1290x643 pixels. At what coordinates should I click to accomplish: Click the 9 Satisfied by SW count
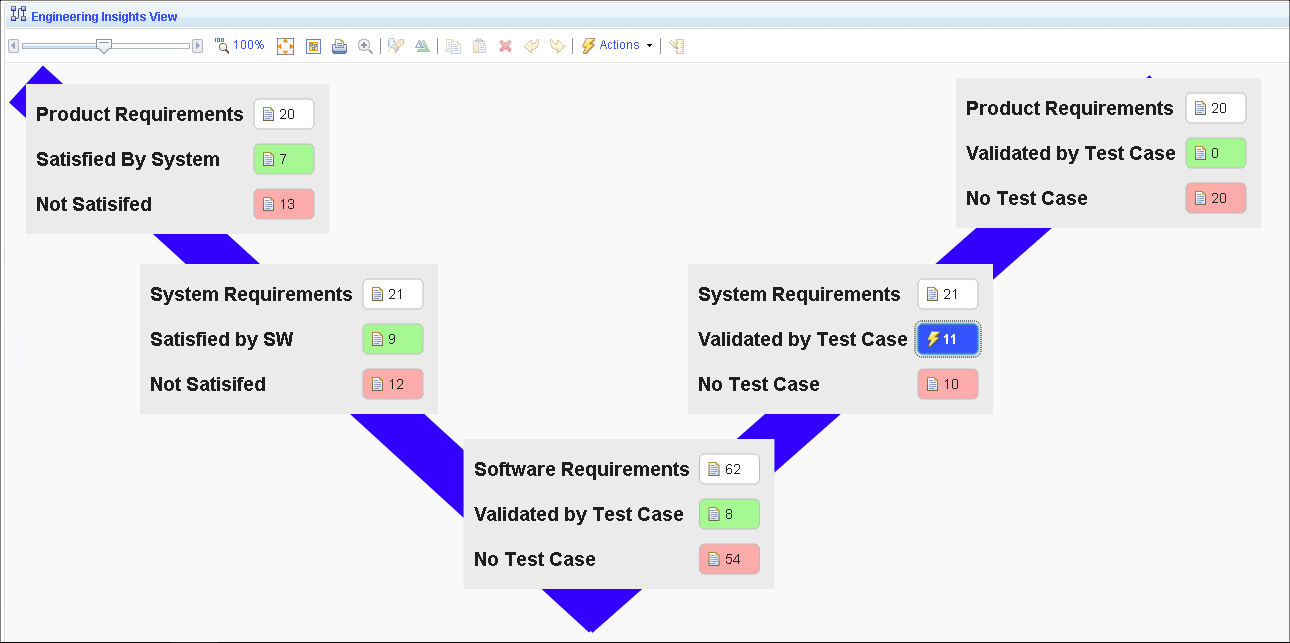[392, 339]
